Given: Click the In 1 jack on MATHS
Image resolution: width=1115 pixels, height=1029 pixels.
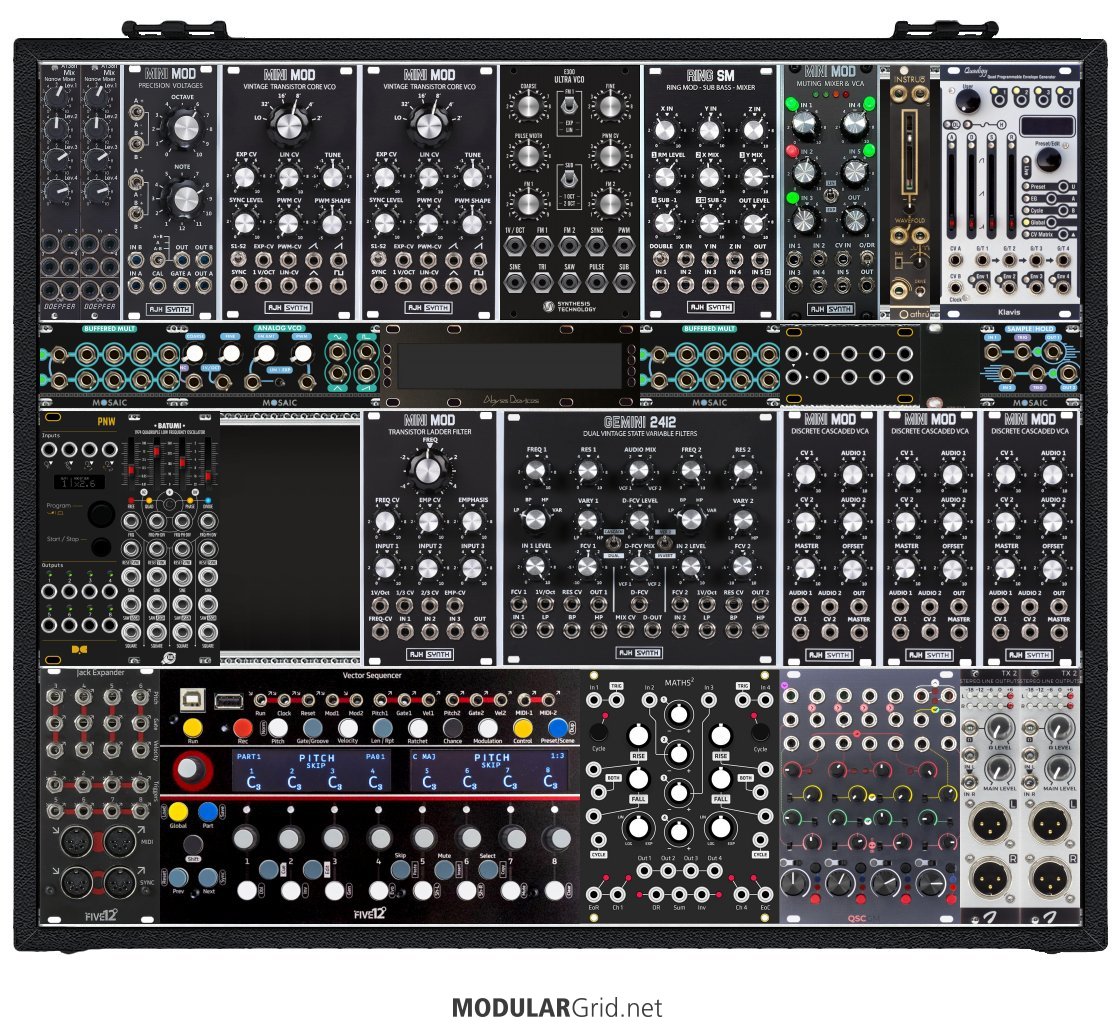Looking at the screenshot, I should pos(593,700).
